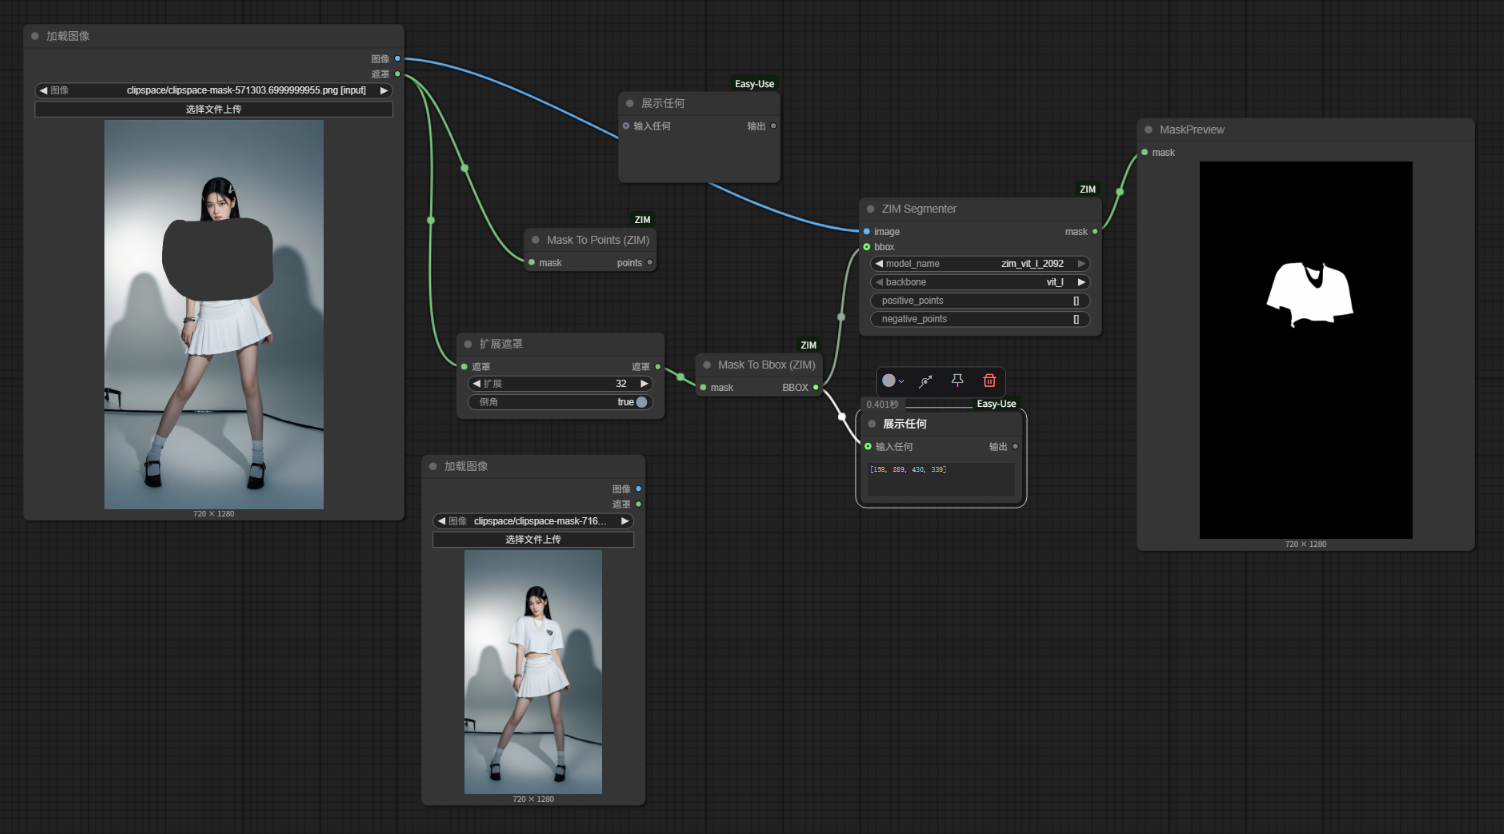Viewport: 1504px width, 834px height.
Task: Click the [158, 289, 430, 339] output text box
Action: [940, 479]
